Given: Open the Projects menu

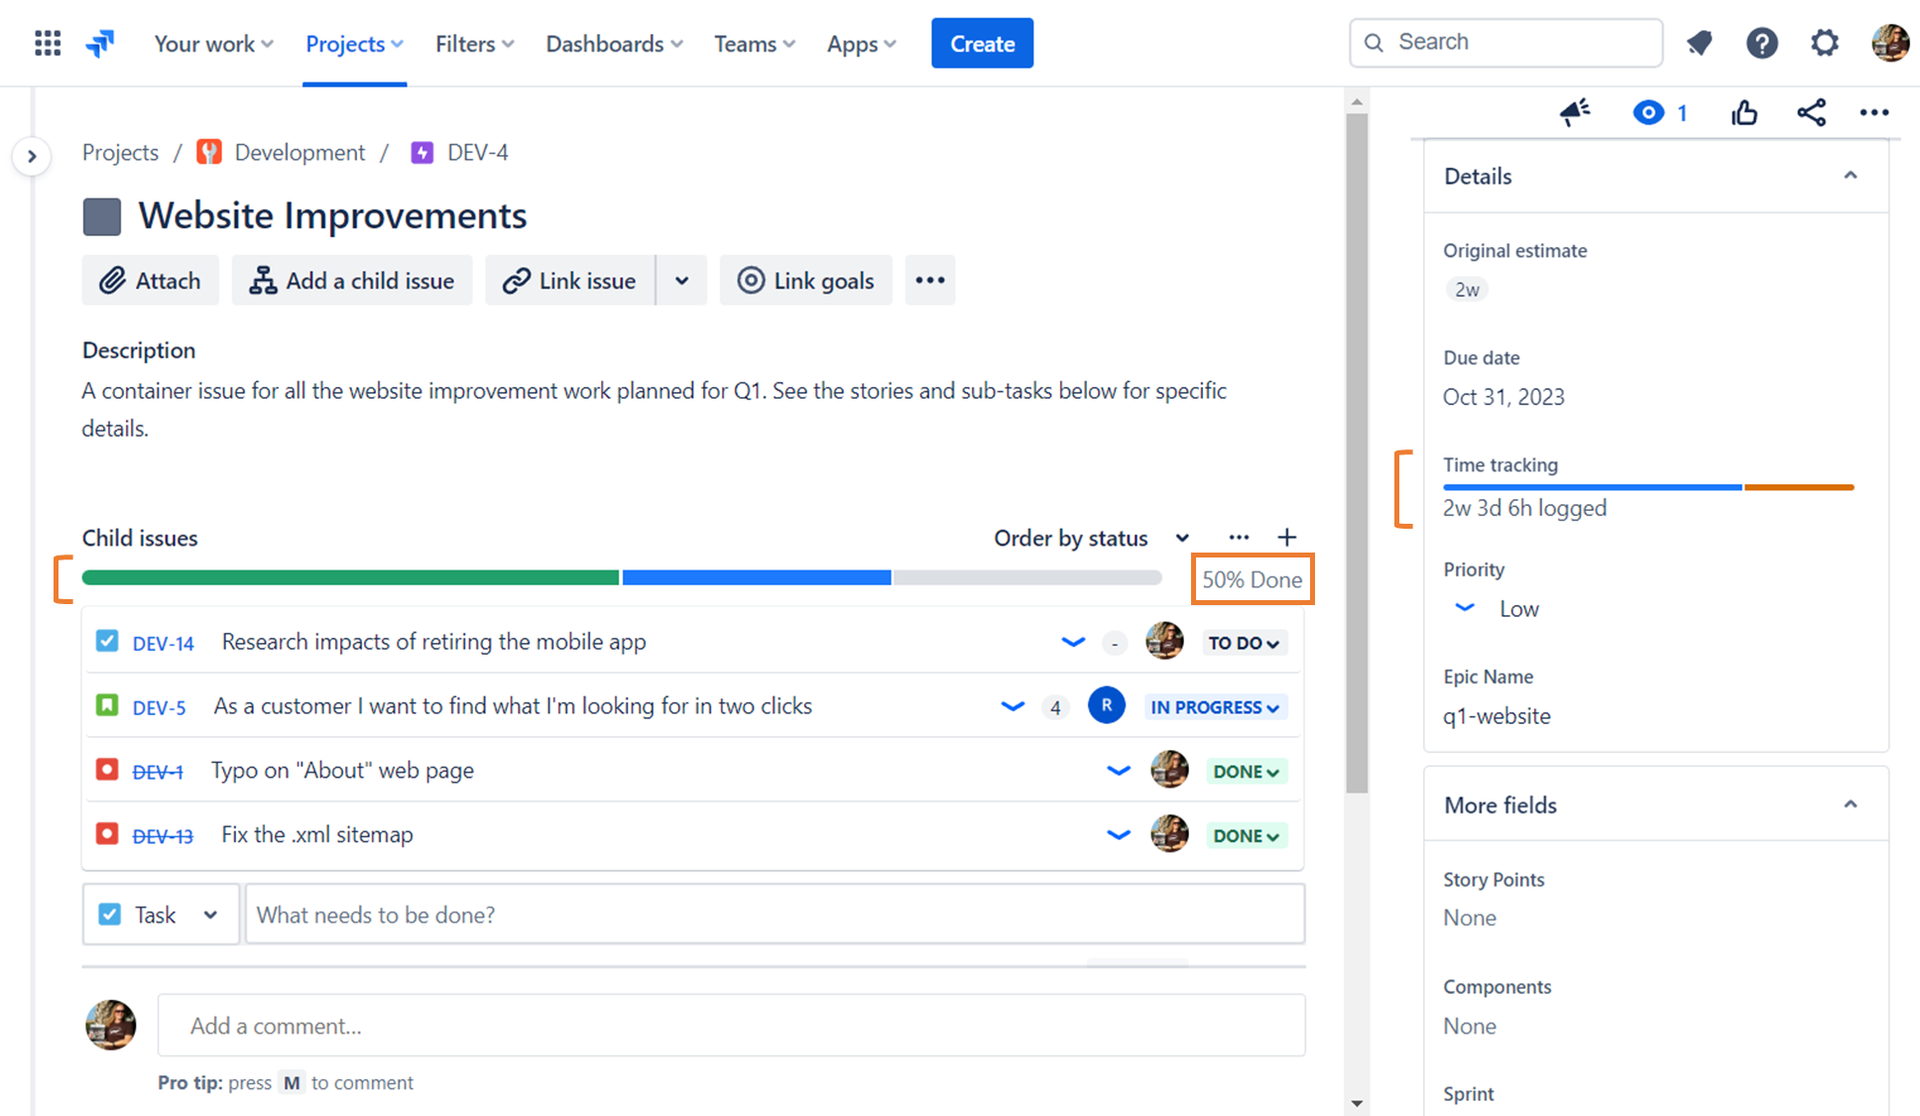Looking at the screenshot, I should coord(354,43).
